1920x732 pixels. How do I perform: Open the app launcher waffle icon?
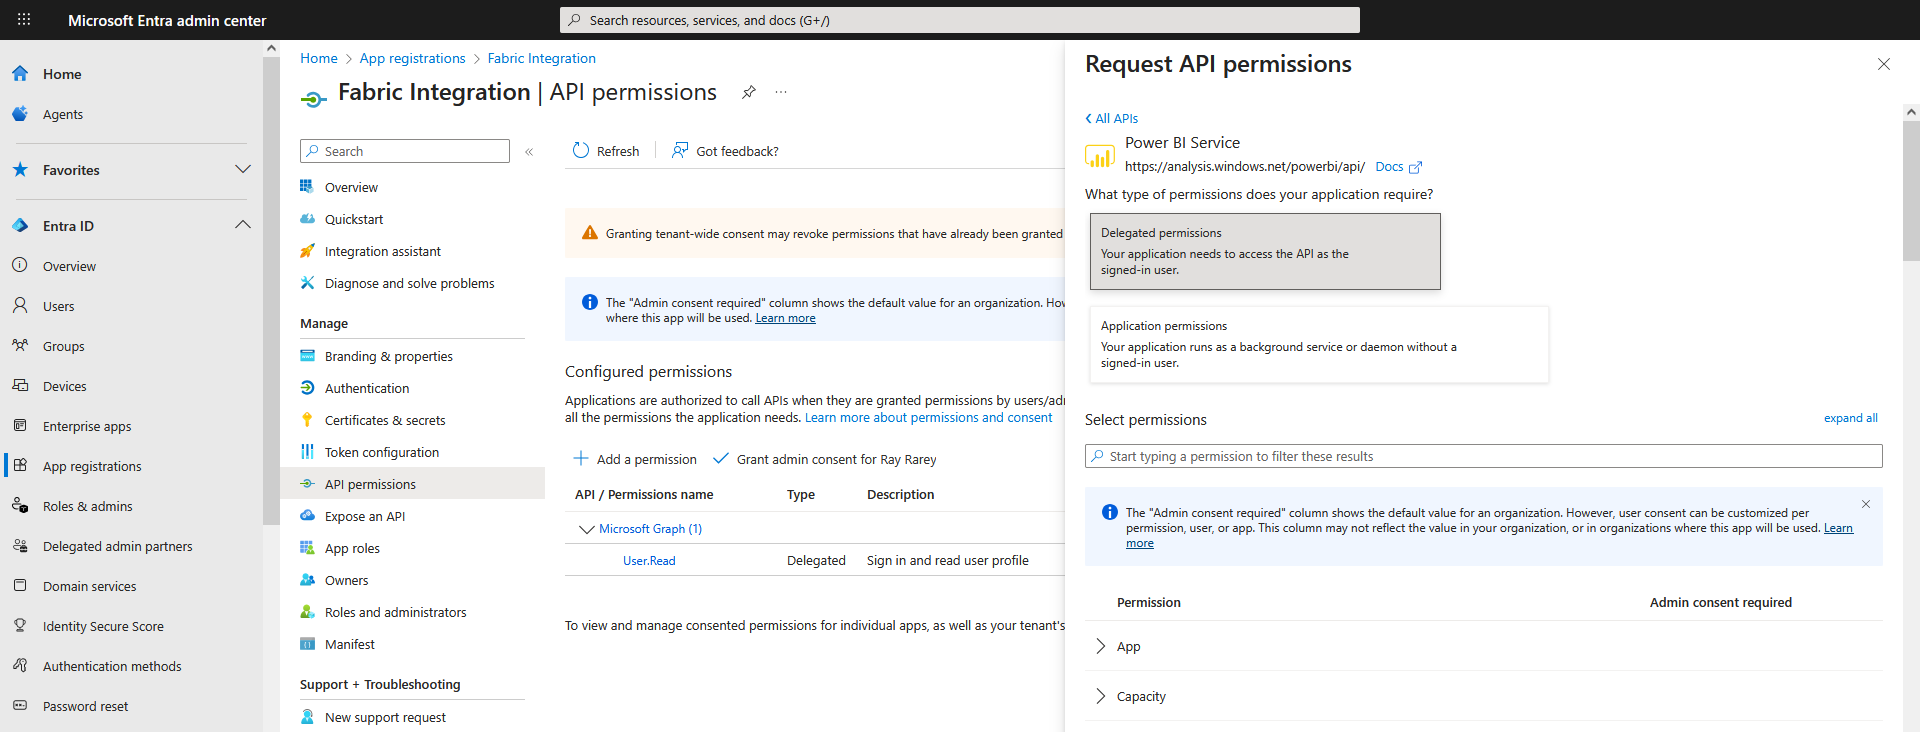(24, 19)
